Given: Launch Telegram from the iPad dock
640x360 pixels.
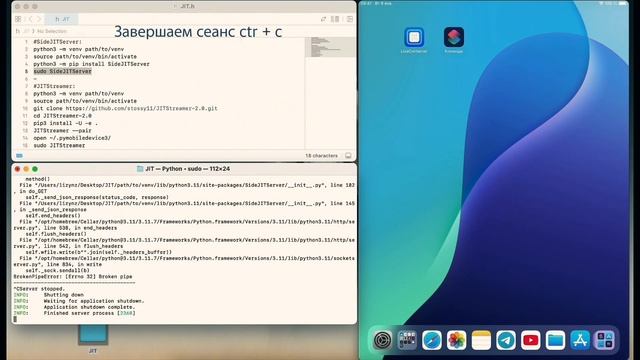Looking at the screenshot, I should (x=506, y=340).
